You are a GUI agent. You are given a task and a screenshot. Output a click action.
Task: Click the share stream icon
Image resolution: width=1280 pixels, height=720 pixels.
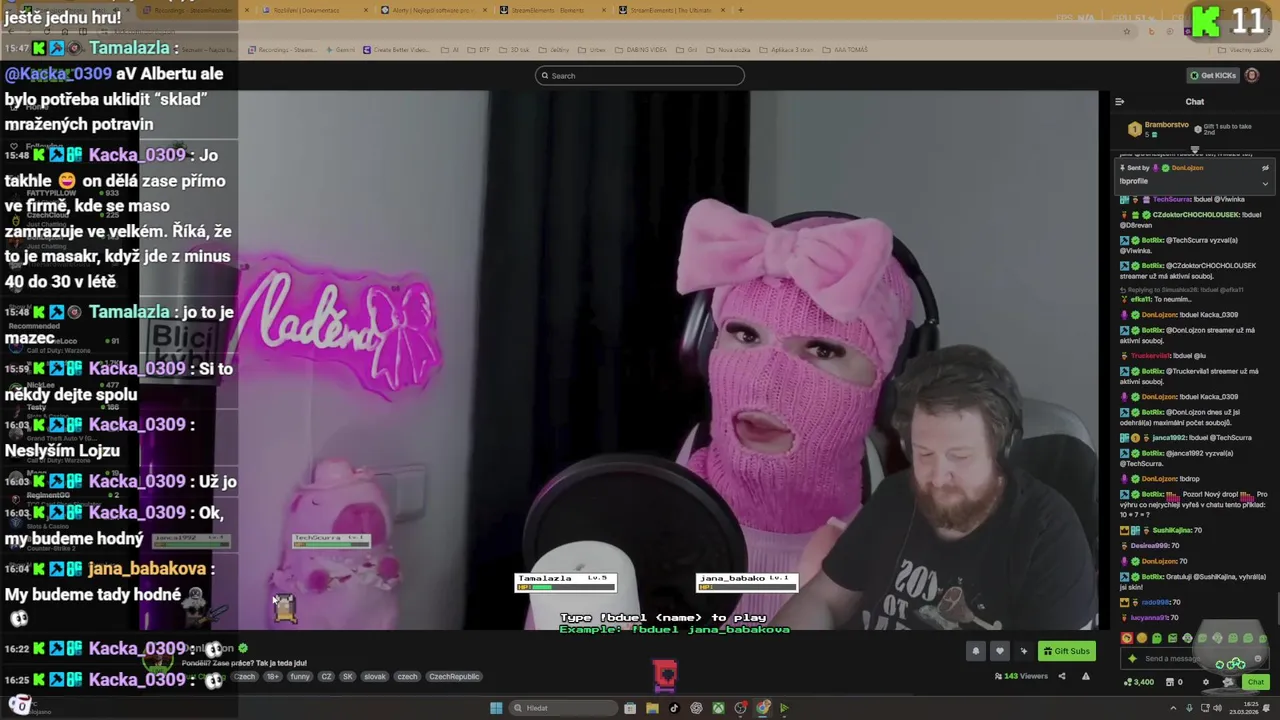tap(1062, 676)
